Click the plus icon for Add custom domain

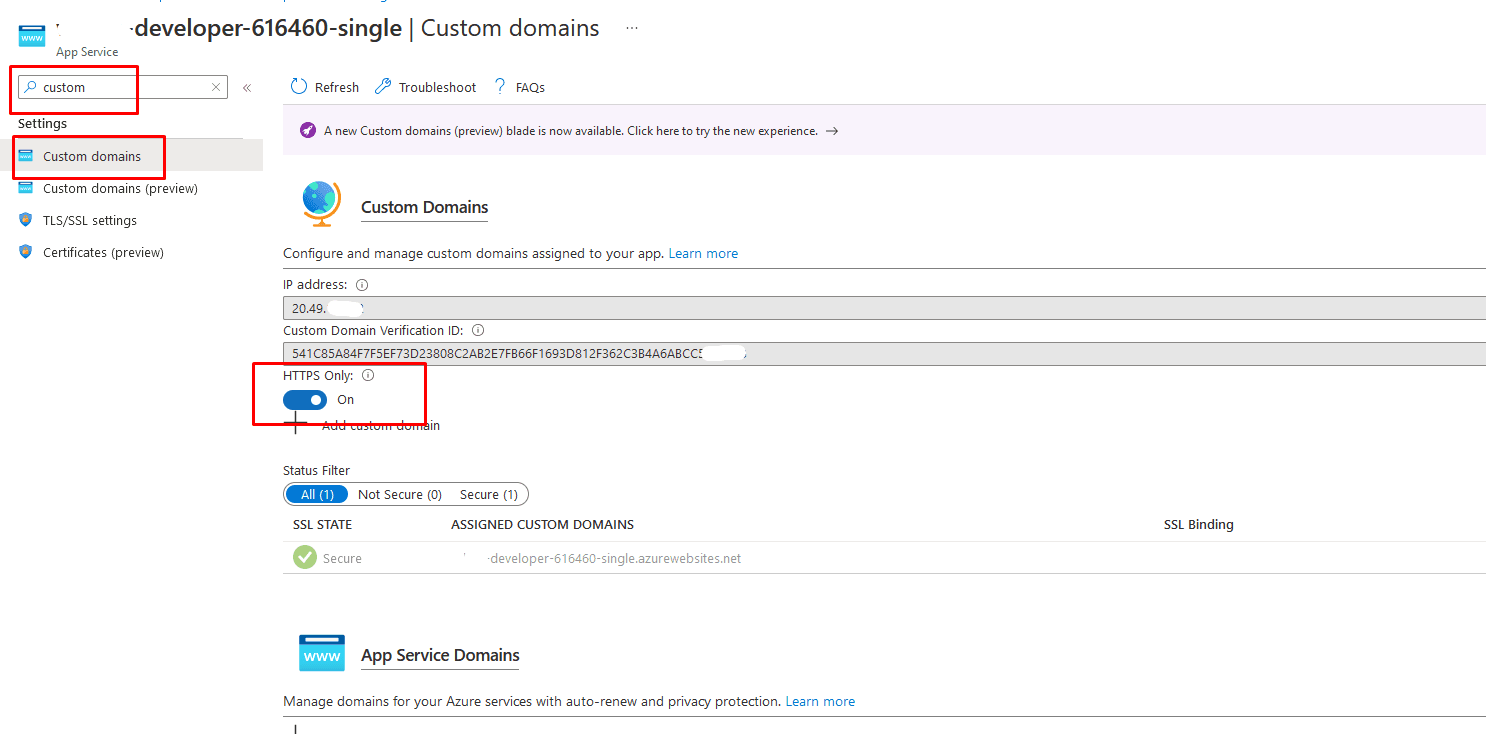294,424
